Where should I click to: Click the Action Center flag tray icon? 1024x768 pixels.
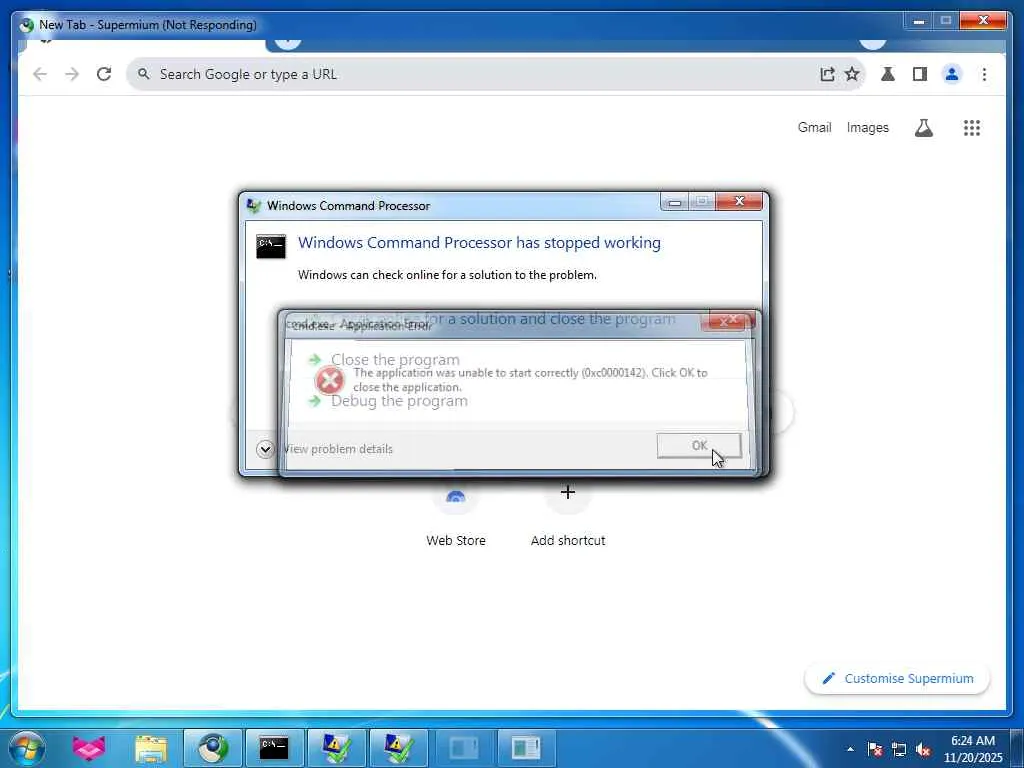coord(874,749)
